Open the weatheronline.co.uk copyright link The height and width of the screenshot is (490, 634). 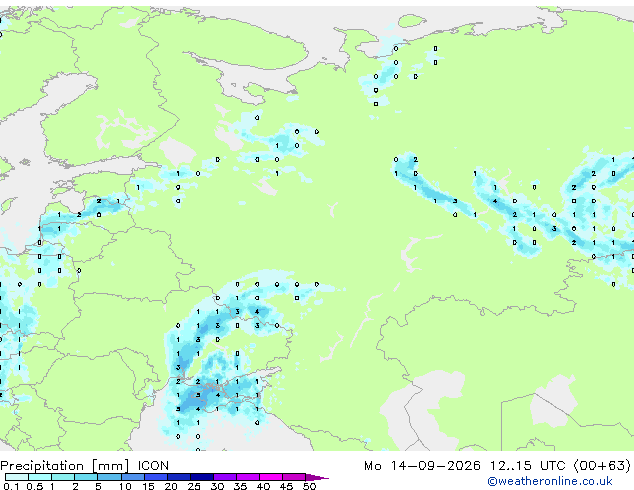click(x=549, y=482)
